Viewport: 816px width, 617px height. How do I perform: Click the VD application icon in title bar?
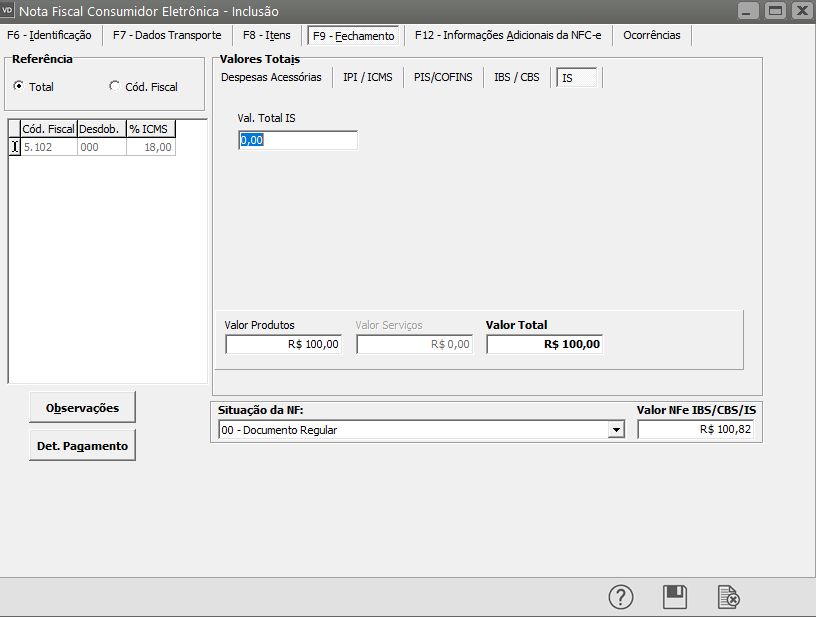click(9, 11)
